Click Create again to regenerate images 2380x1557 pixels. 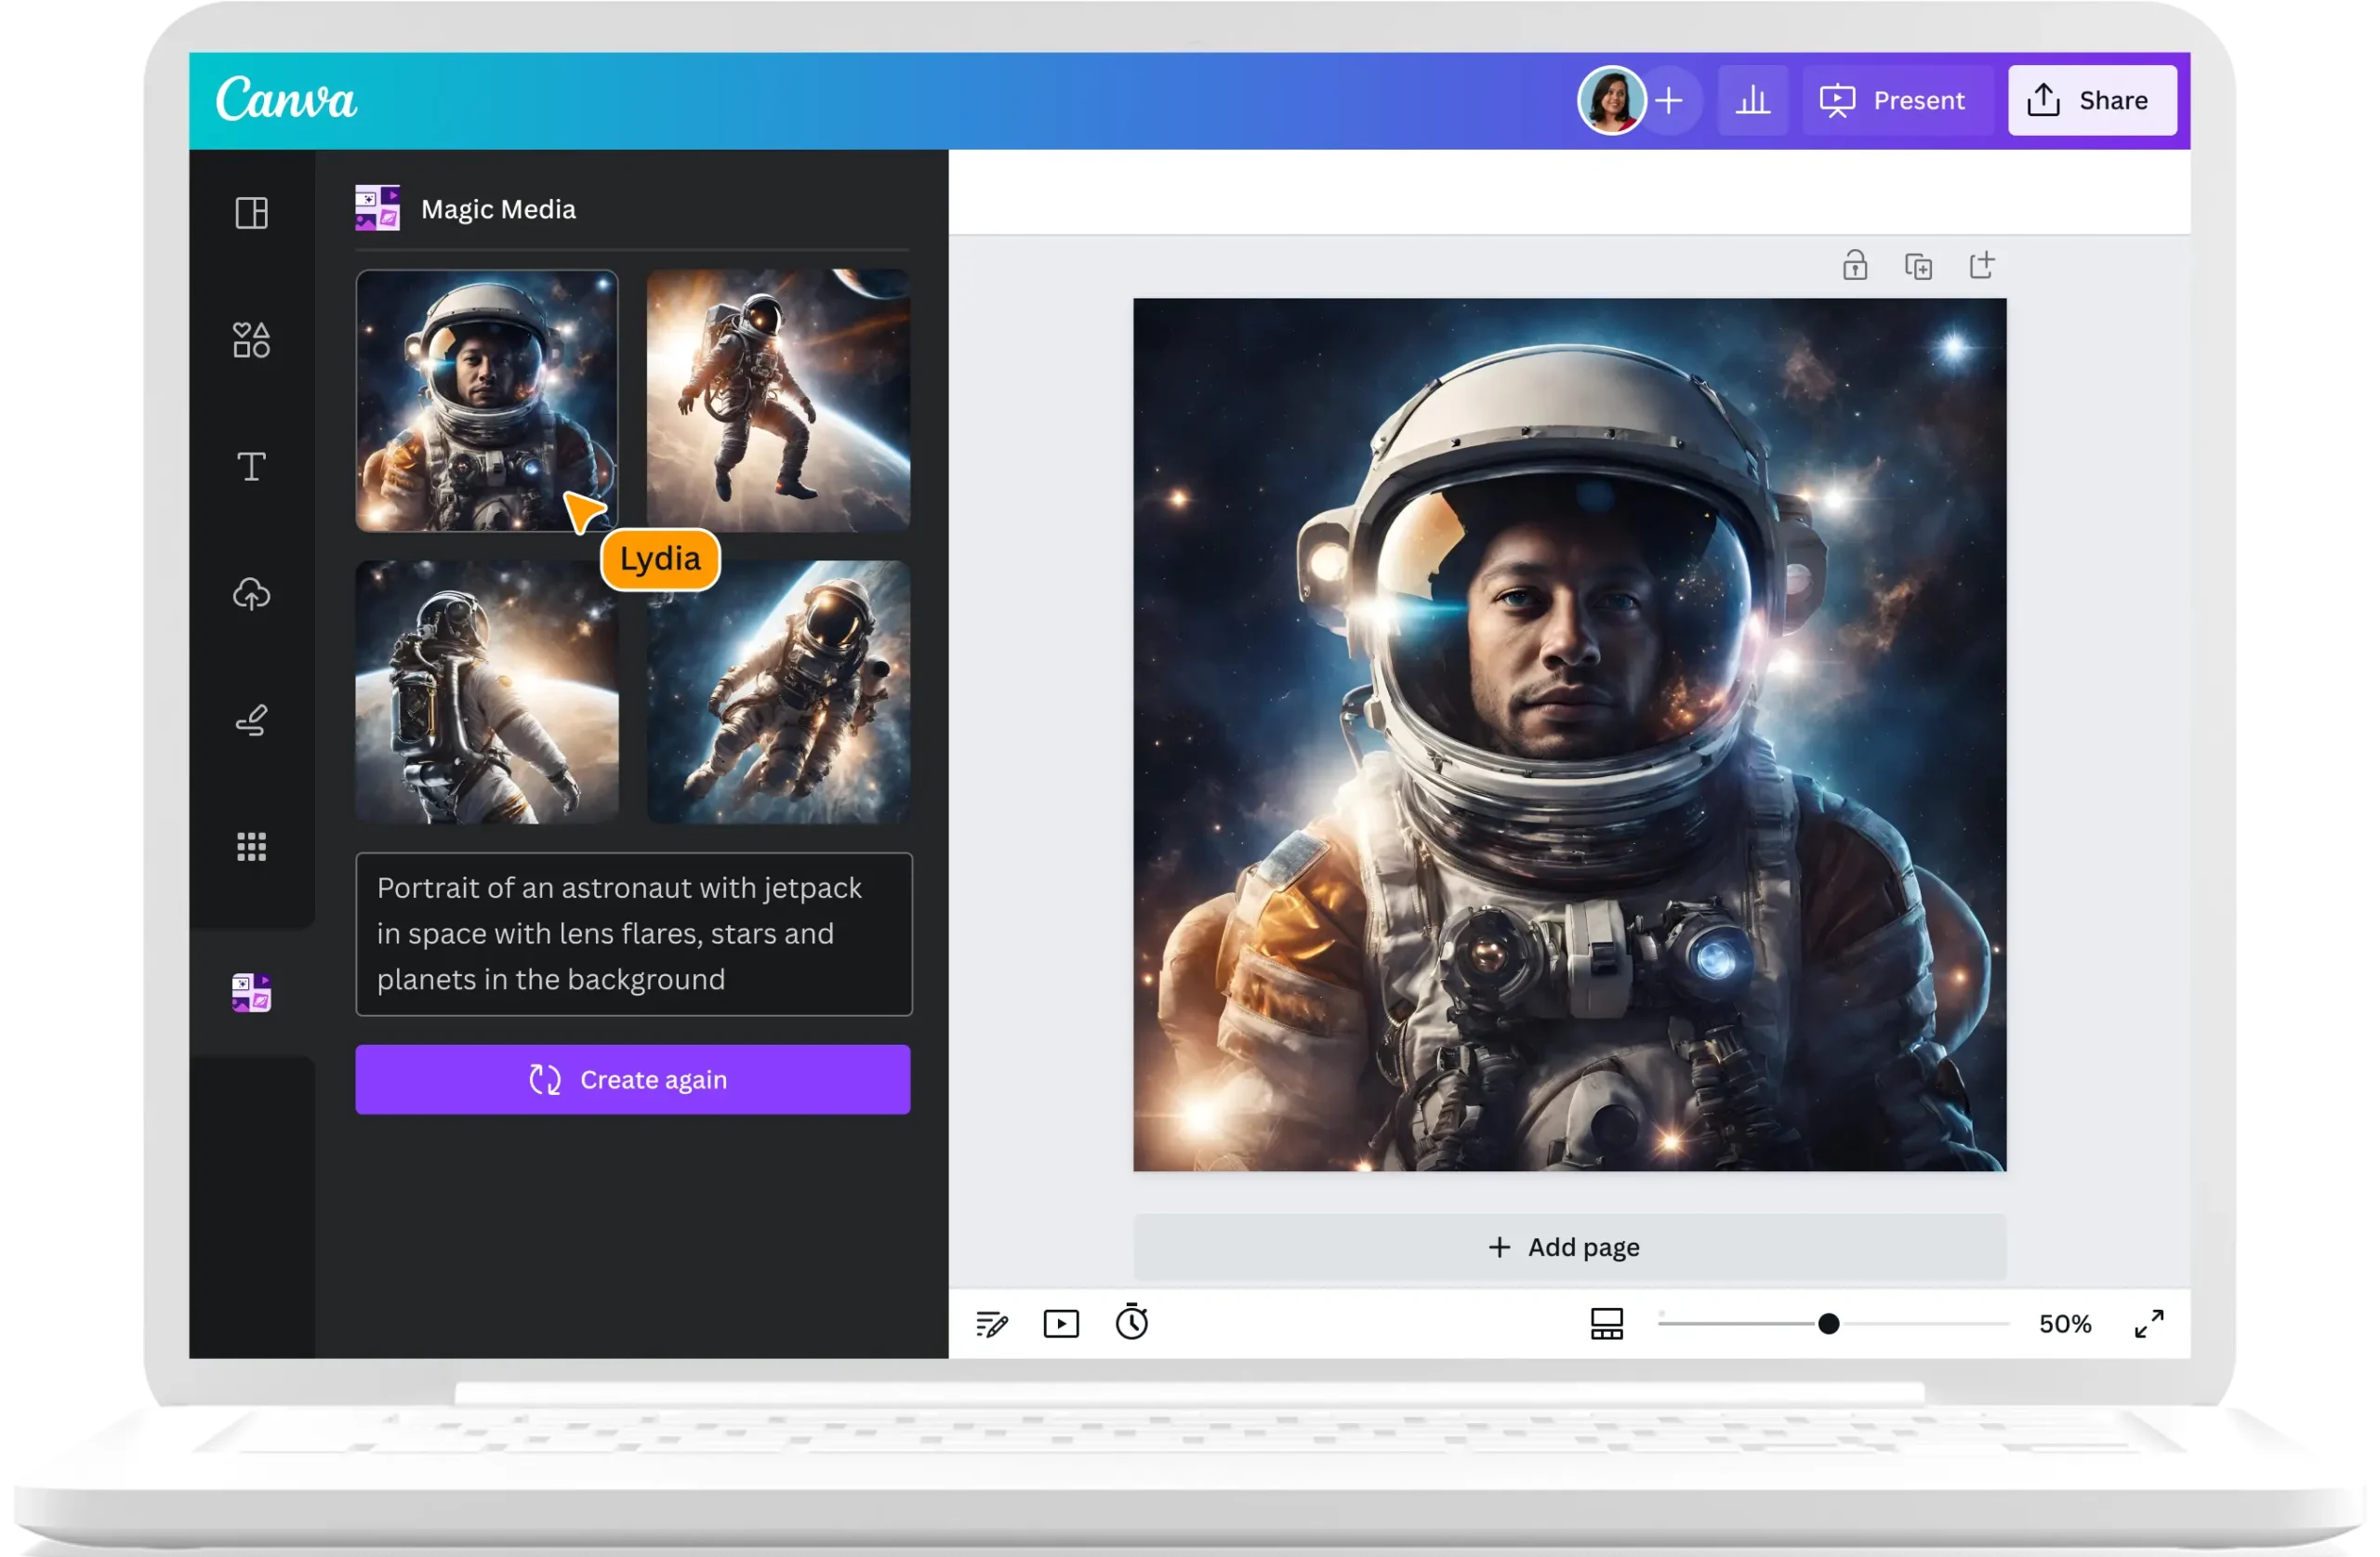coord(633,1079)
